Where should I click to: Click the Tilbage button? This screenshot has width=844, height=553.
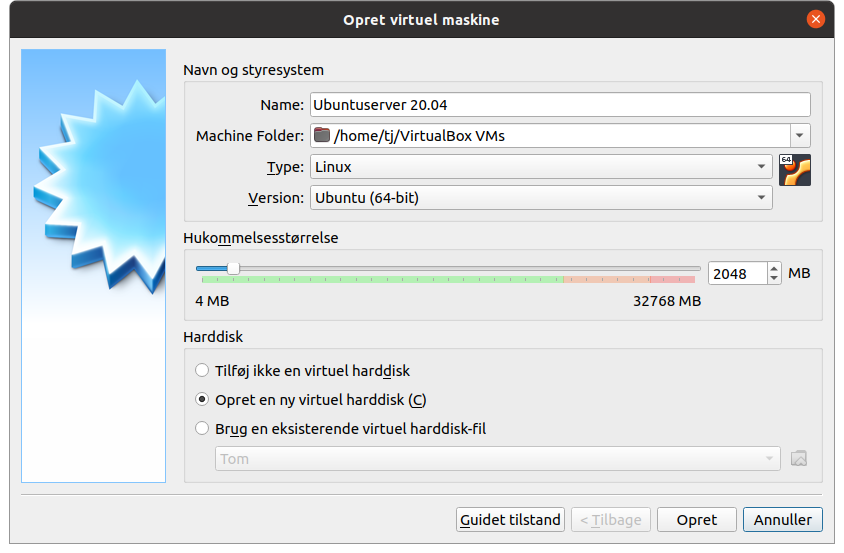click(611, 520)
